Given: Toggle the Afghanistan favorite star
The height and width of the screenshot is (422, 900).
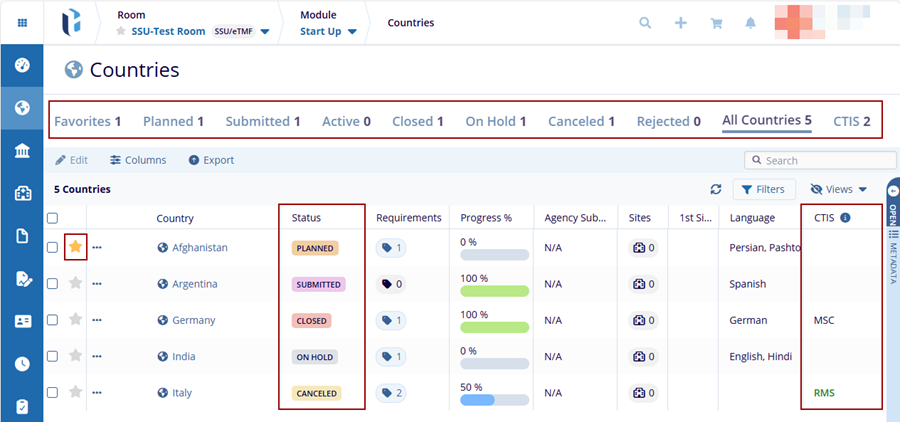Looking at the screenshot, I should click(x=75, y=247).
